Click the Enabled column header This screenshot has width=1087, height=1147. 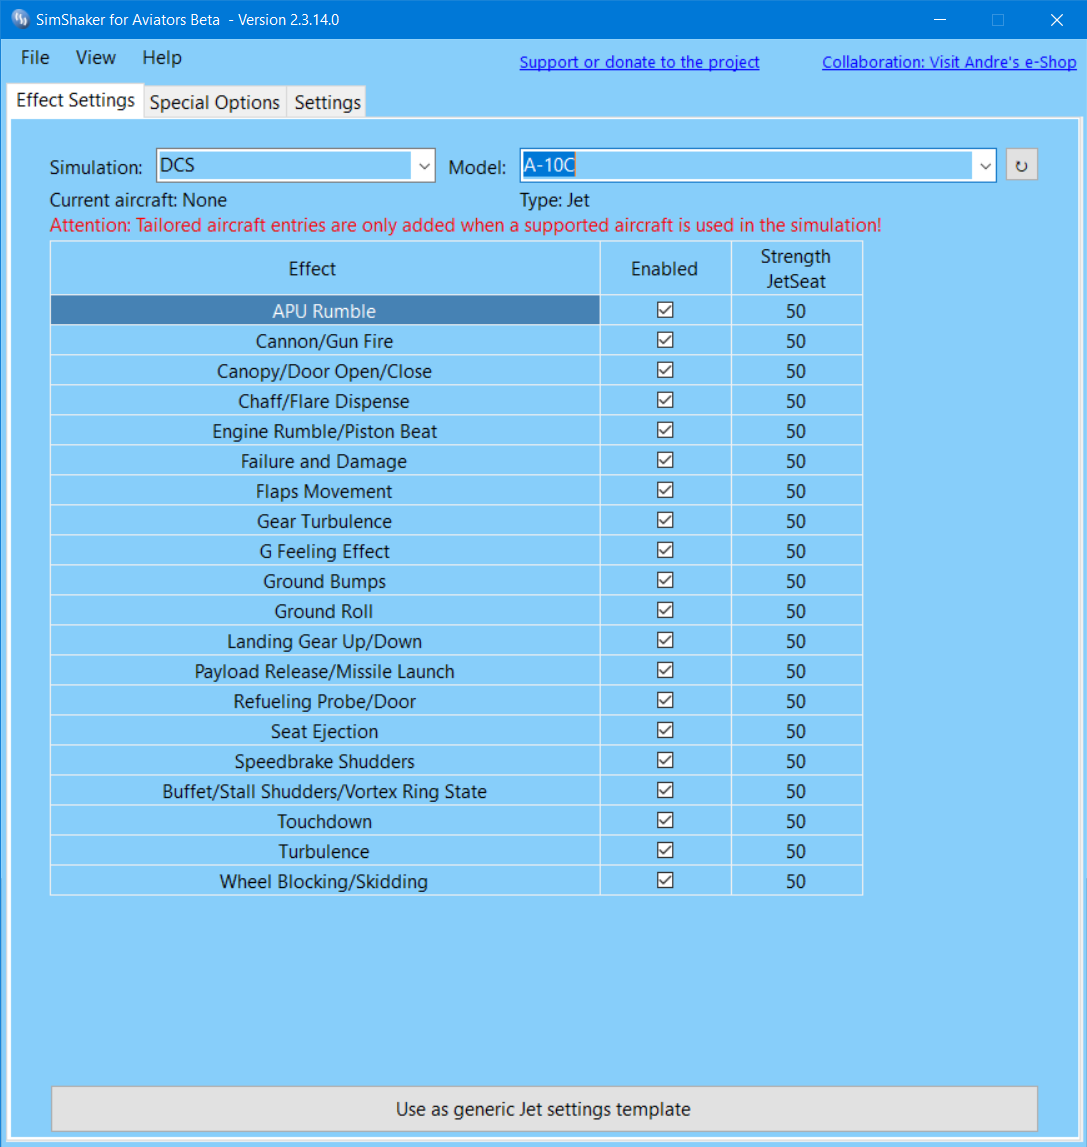coord(665,268)
